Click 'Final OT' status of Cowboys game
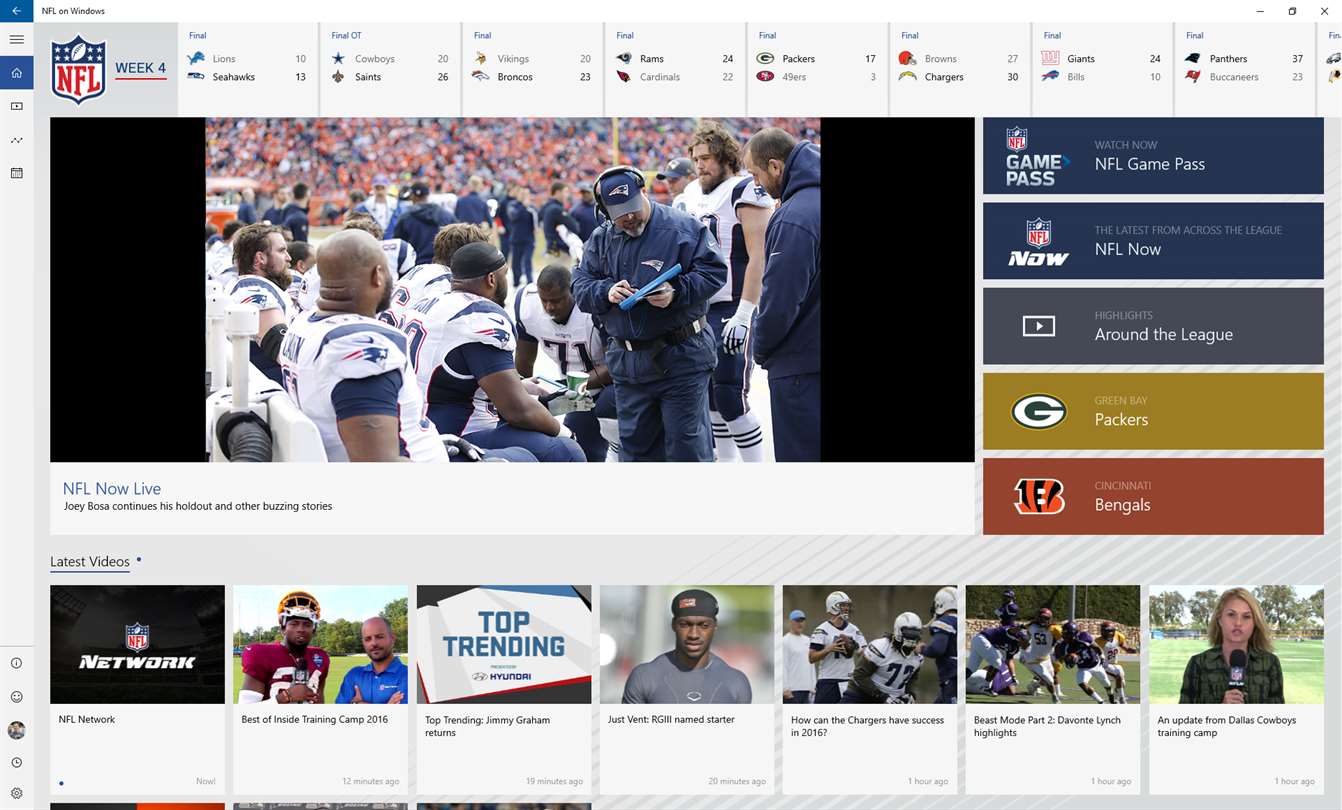Screen dimensions: 1342x810 (x=346, y=36)
